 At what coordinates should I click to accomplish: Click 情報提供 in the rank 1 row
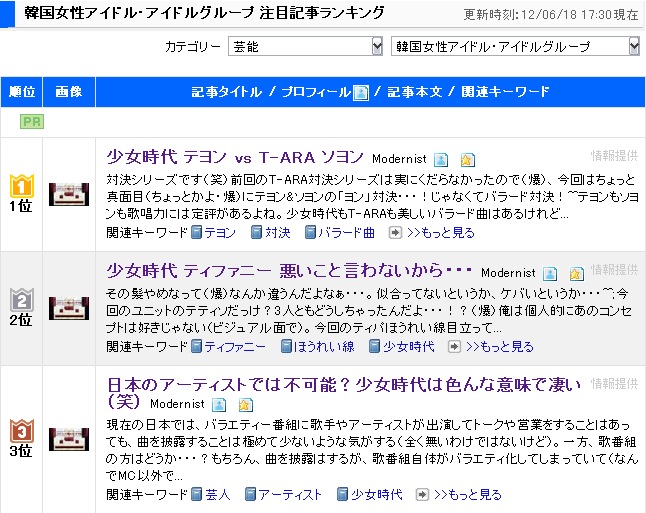tap(614, 155)
